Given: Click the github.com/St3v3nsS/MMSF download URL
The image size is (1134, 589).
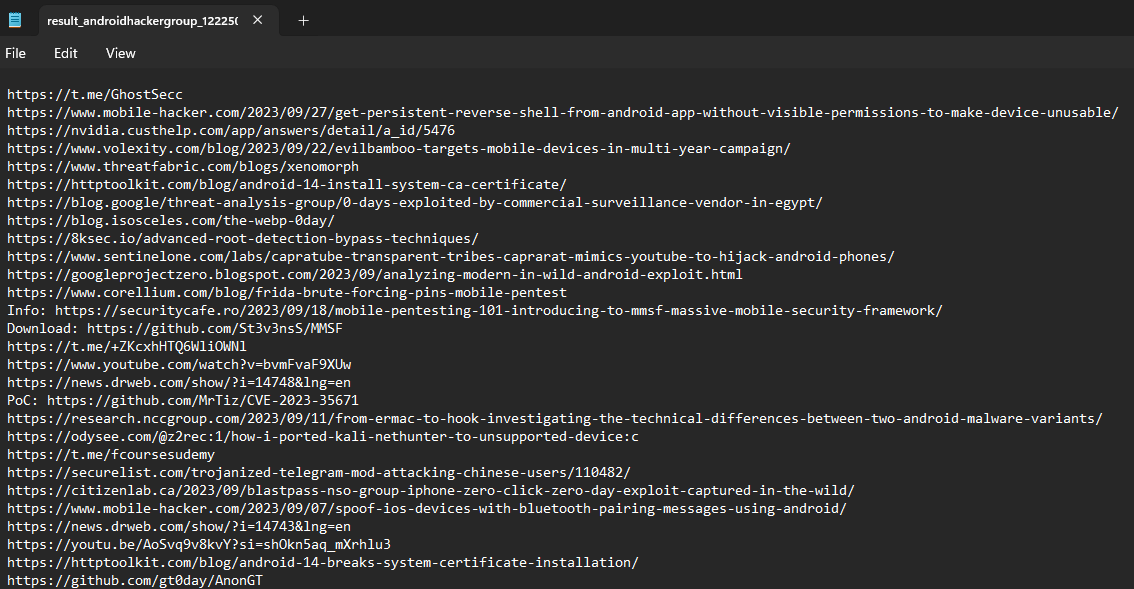Looking at the screenshot, I should (x=215, y=329).
